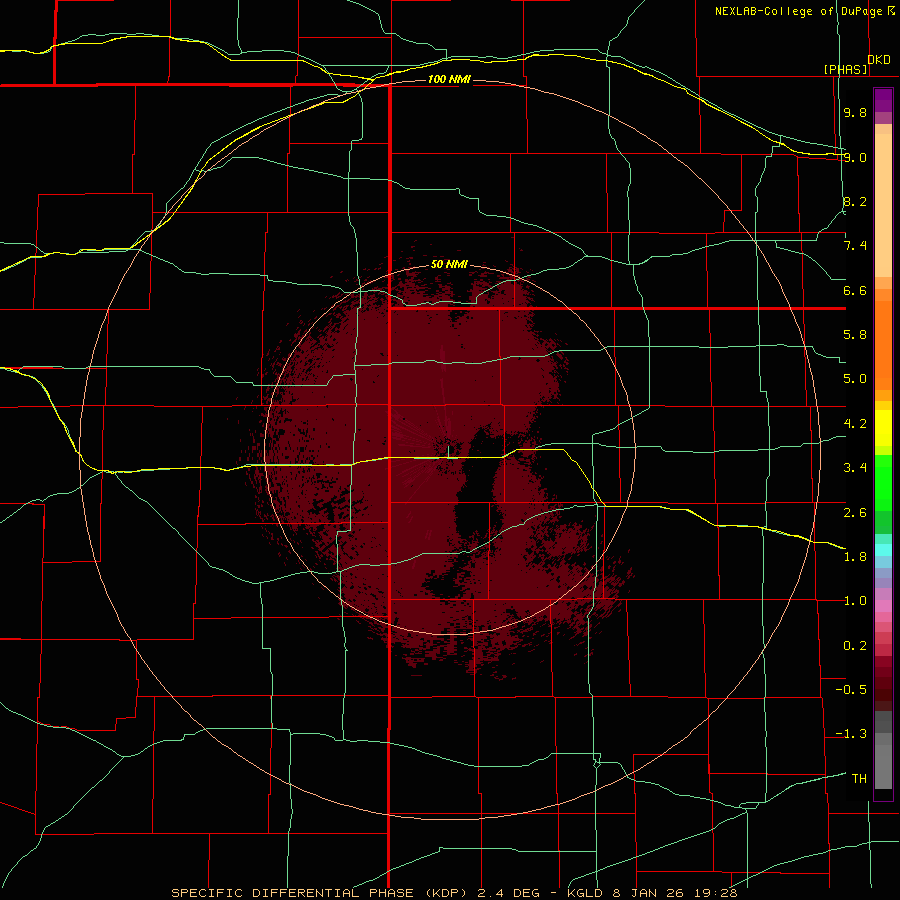Click the 7.4 scale value
The image size is (900, 900).
855,246
